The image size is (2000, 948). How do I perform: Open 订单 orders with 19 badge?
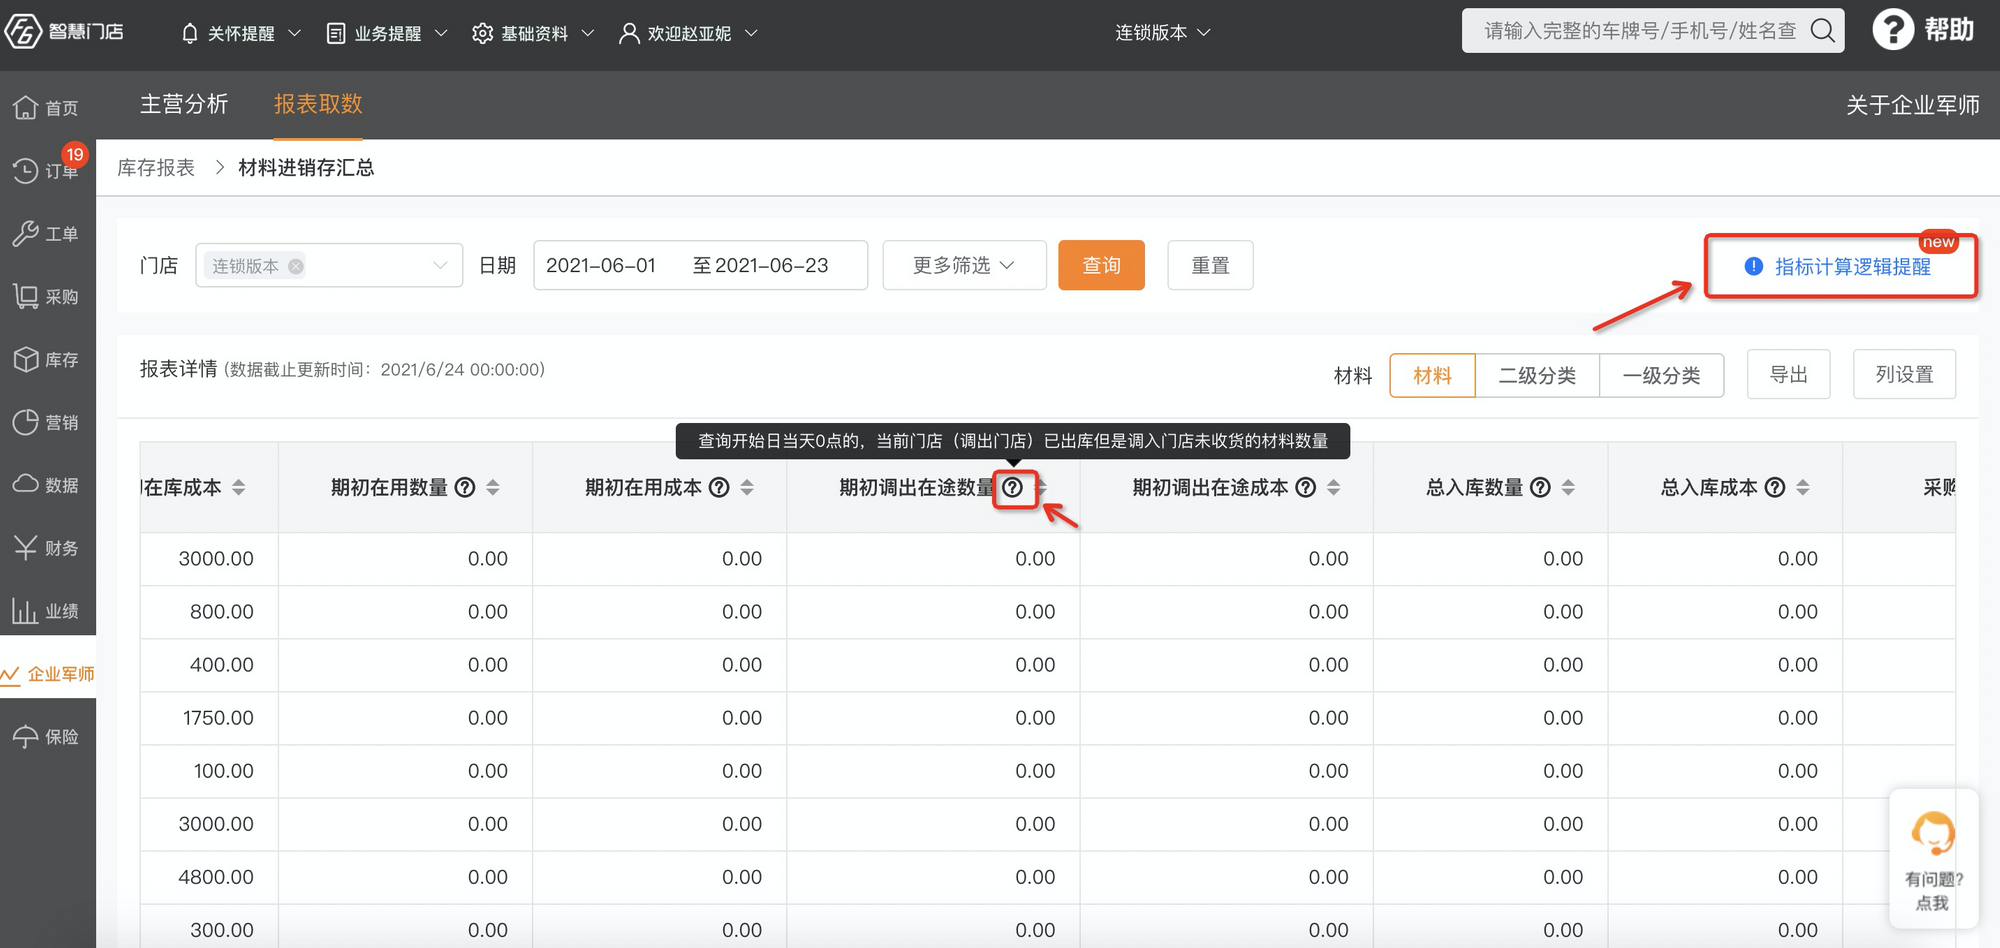pos(47,170)
